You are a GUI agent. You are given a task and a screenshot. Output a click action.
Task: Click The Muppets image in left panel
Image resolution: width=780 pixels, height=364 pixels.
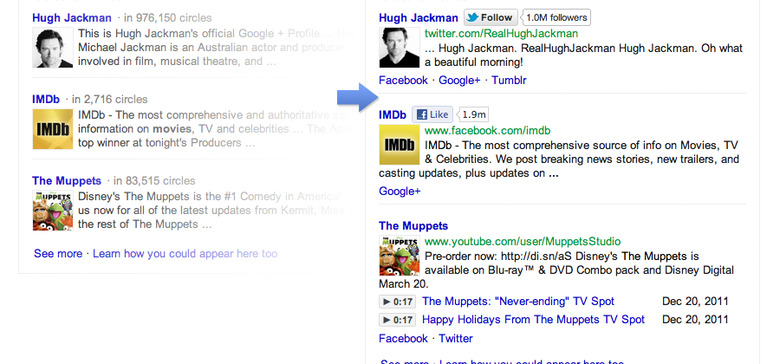[x=53, y=210]
